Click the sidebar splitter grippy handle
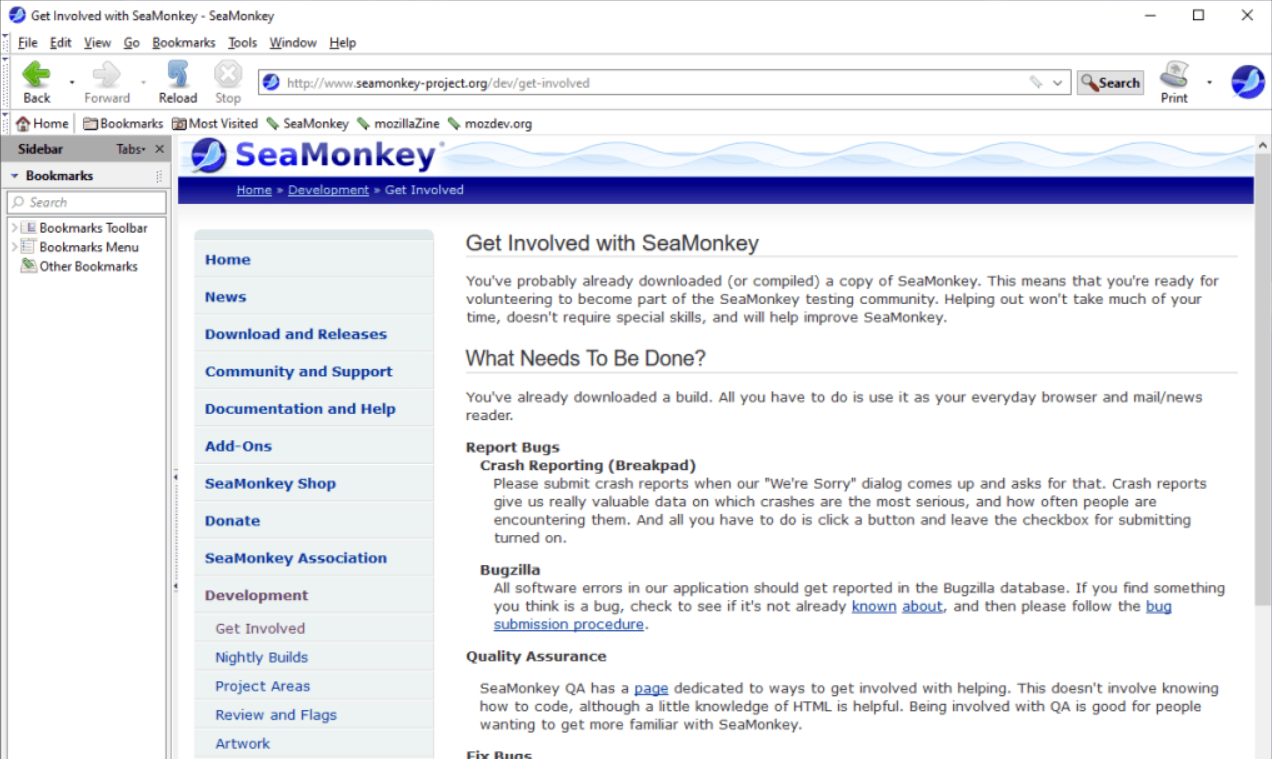 click(x=174, y=531)
